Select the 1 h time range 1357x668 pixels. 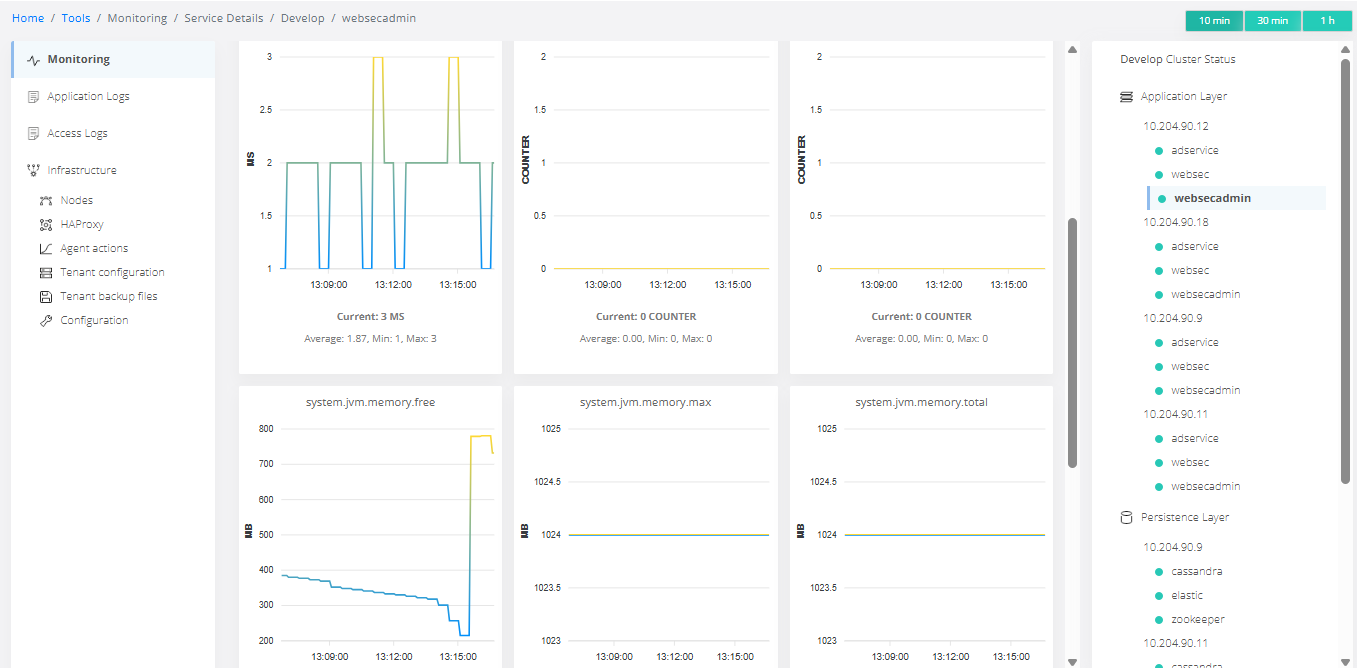tap(1327, 21)
